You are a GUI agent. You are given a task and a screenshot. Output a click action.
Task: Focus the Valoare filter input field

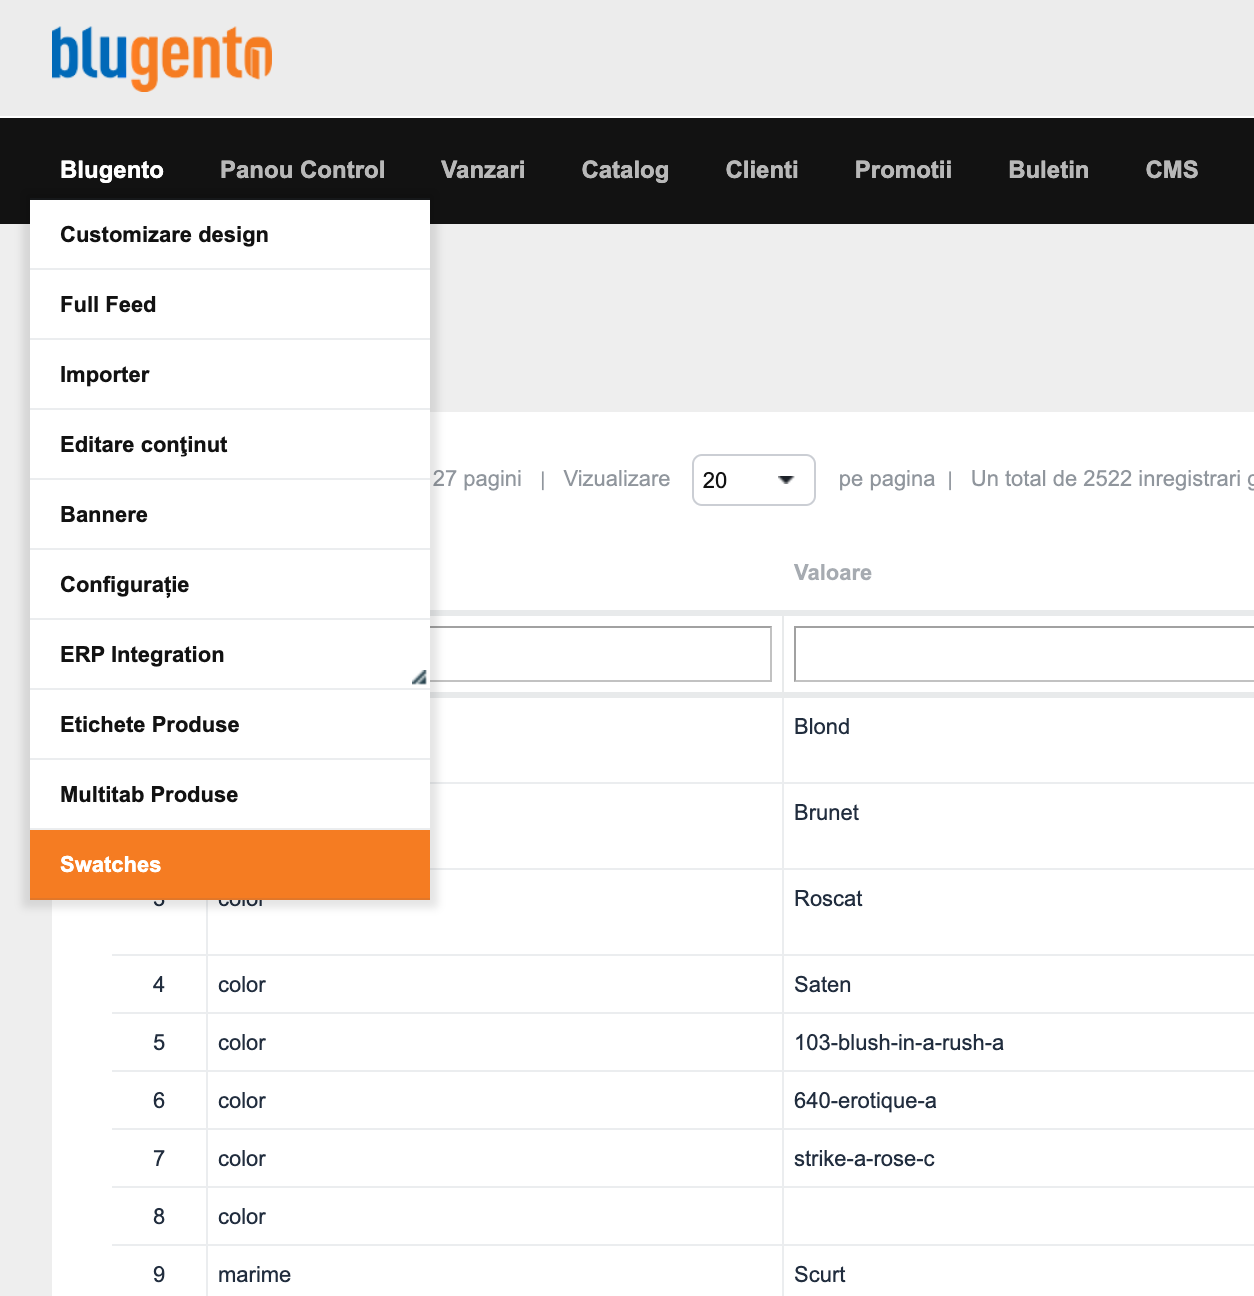pos(1024,654)
